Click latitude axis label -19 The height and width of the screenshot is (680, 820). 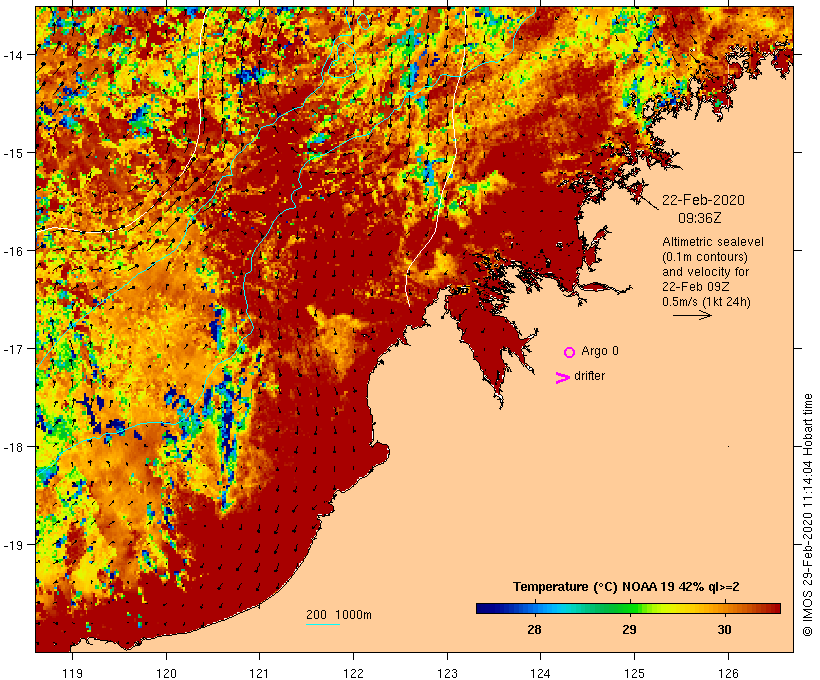tap(13, 545)
